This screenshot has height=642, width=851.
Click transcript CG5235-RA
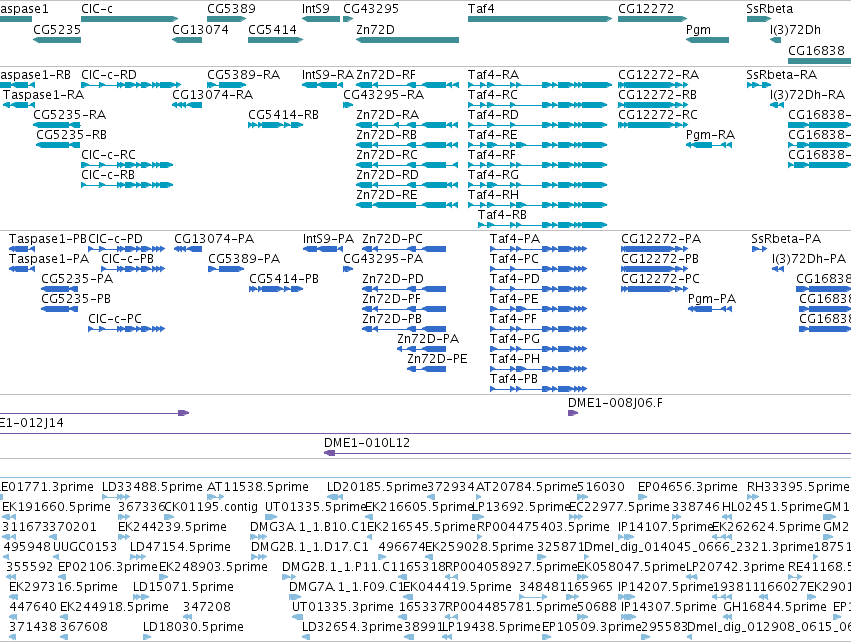56,125
